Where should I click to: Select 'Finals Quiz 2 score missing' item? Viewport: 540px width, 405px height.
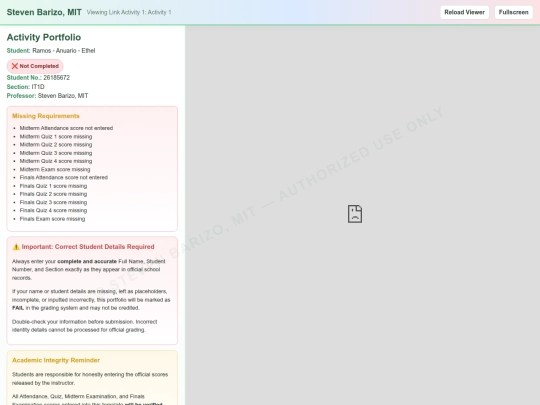[x=53, y=194]
